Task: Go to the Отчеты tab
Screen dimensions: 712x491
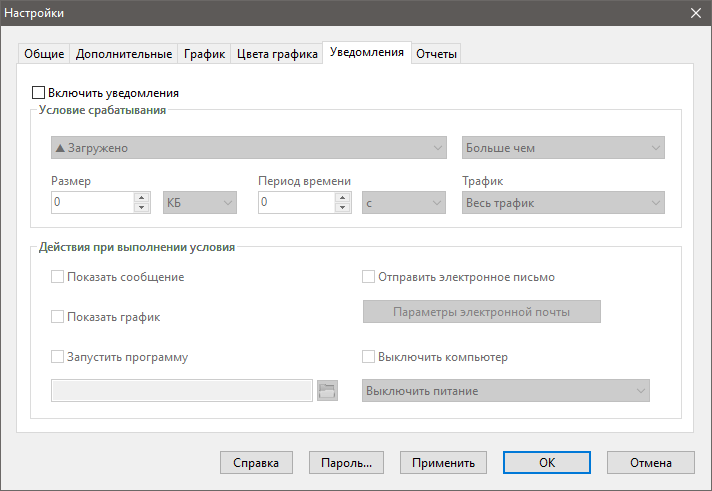Action: point(436,54)
